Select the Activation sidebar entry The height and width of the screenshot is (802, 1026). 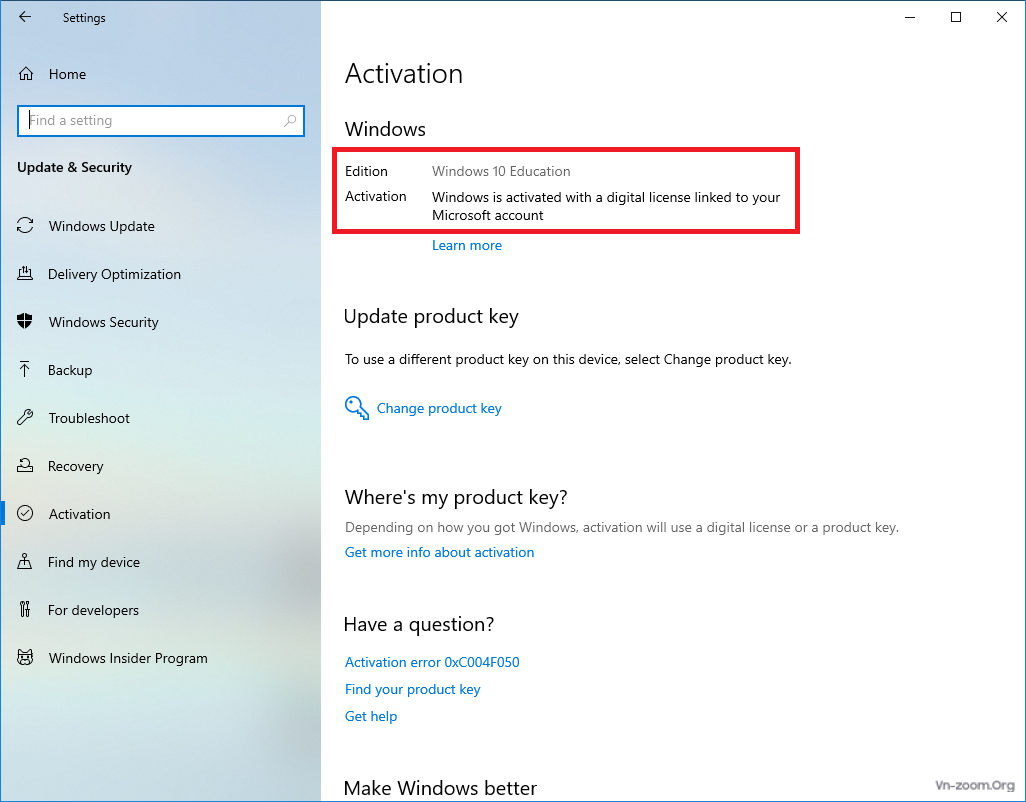click(160, 514)
